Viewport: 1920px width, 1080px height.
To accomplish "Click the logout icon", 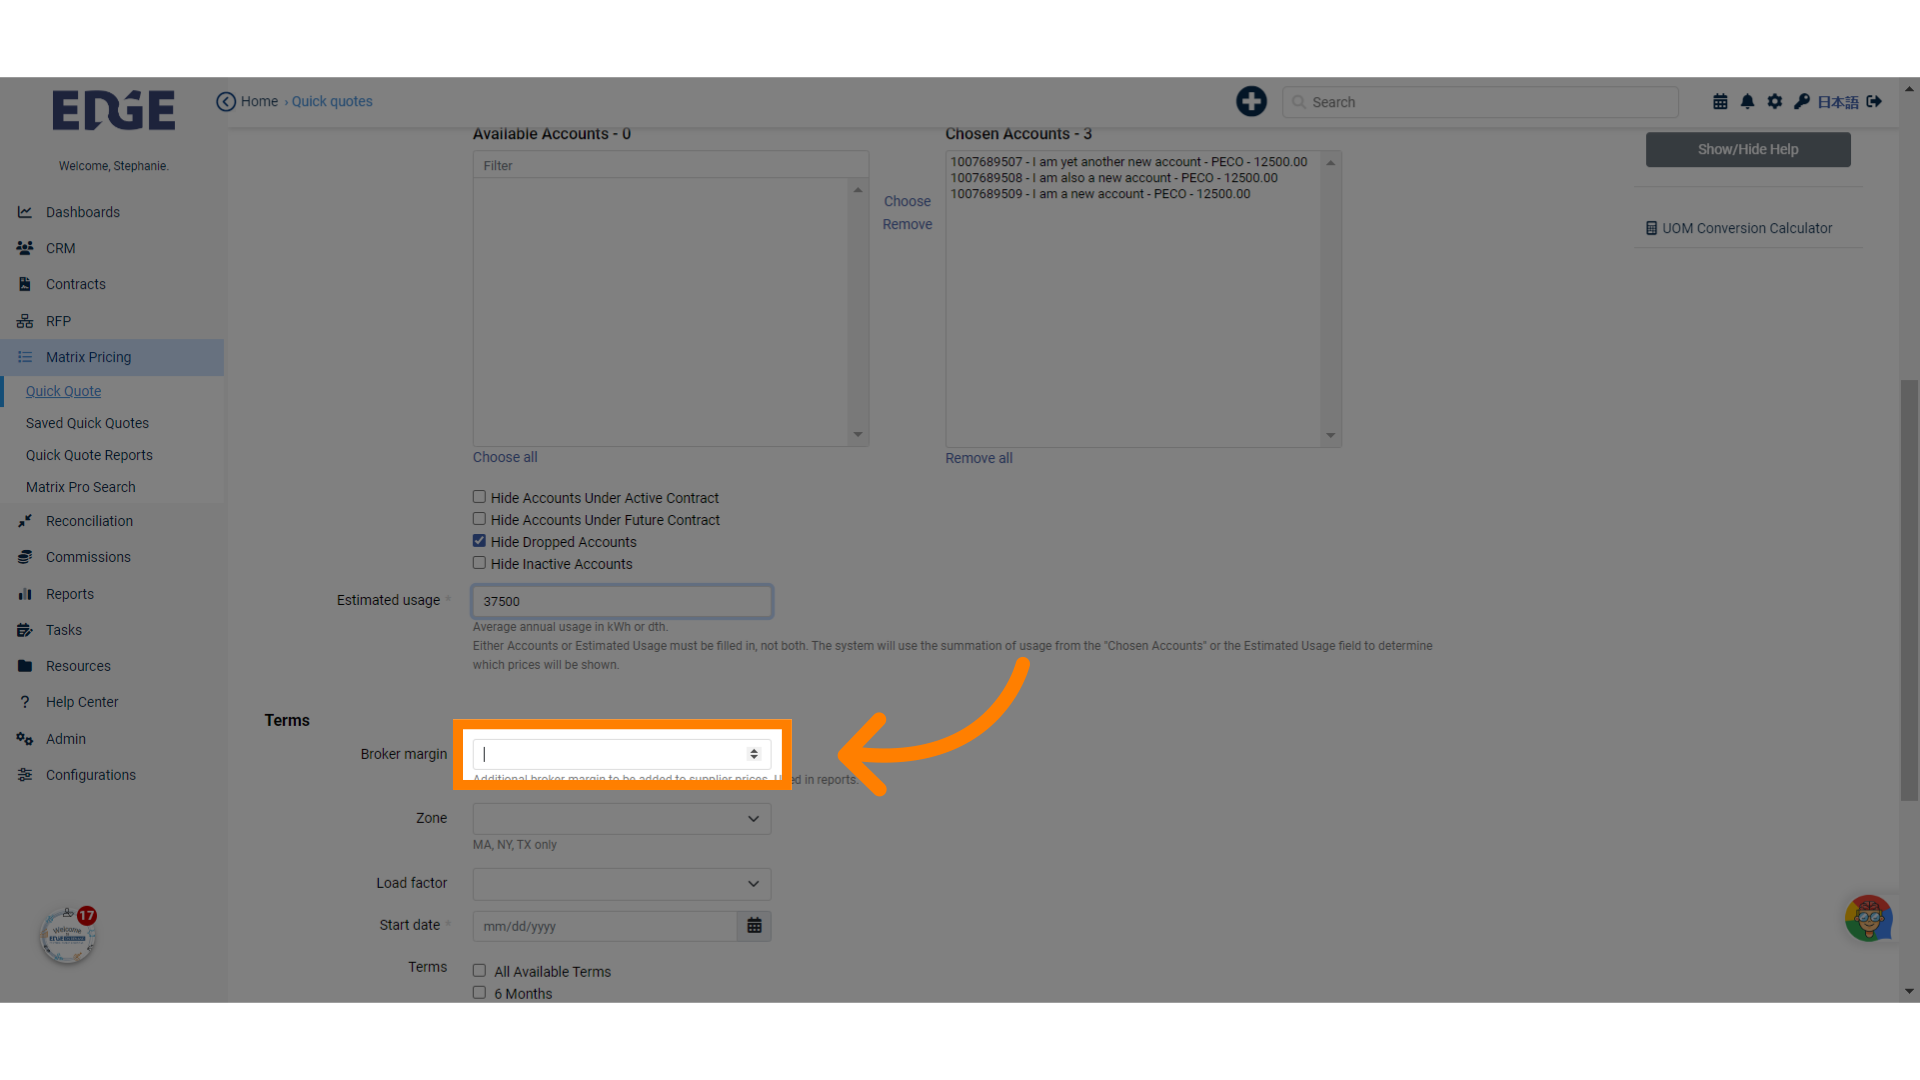I will (1874, 101).
